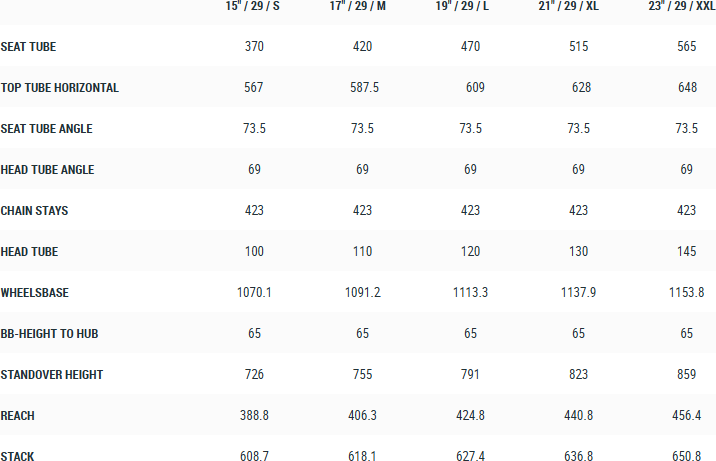
Task: Click the 19" / 29 / L column header
Action: click(471, 7)
